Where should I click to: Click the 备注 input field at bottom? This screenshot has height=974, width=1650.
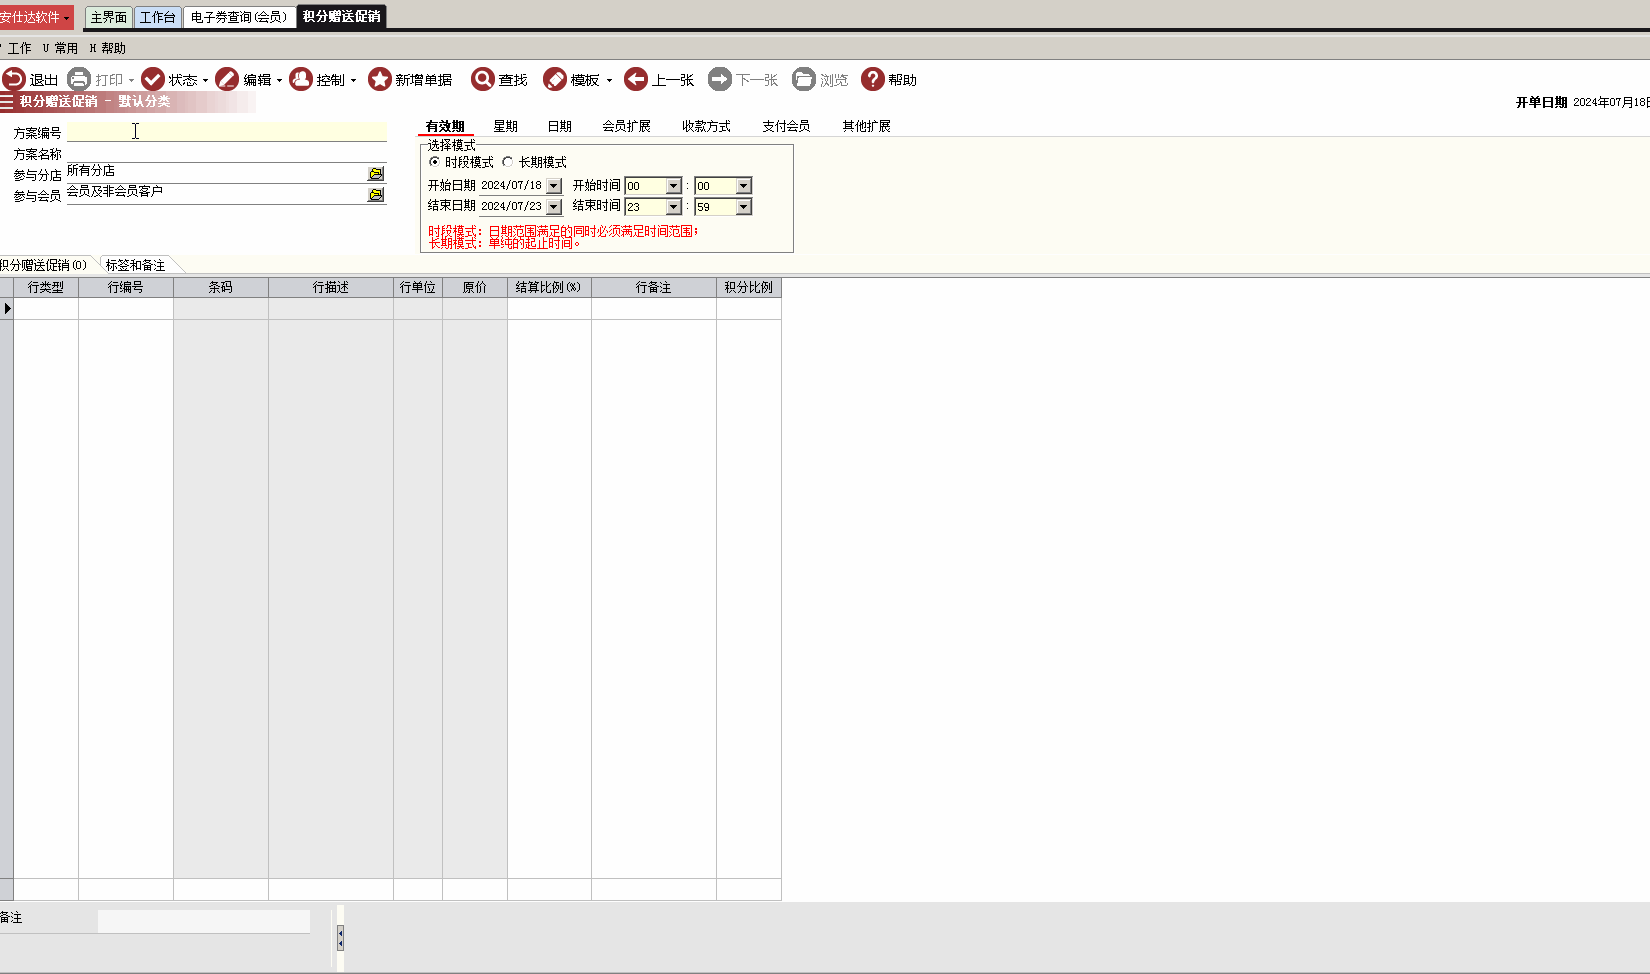[204, 921]
